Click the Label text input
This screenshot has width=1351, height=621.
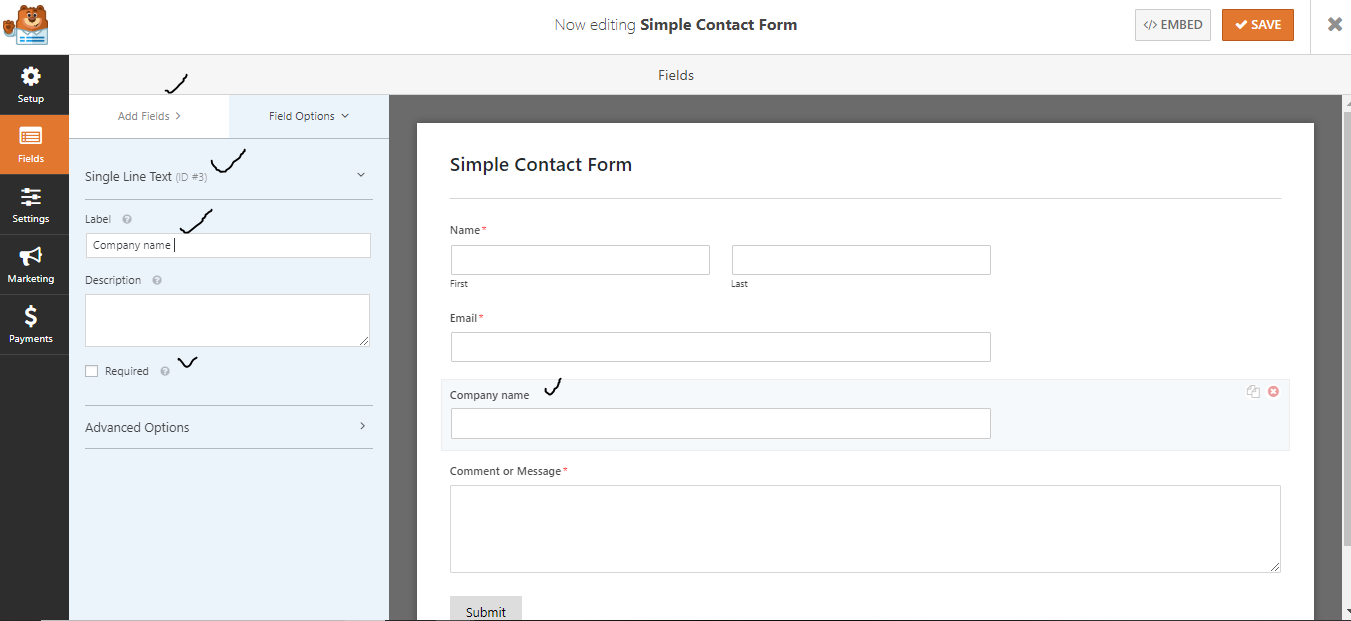tap(228, 245)
